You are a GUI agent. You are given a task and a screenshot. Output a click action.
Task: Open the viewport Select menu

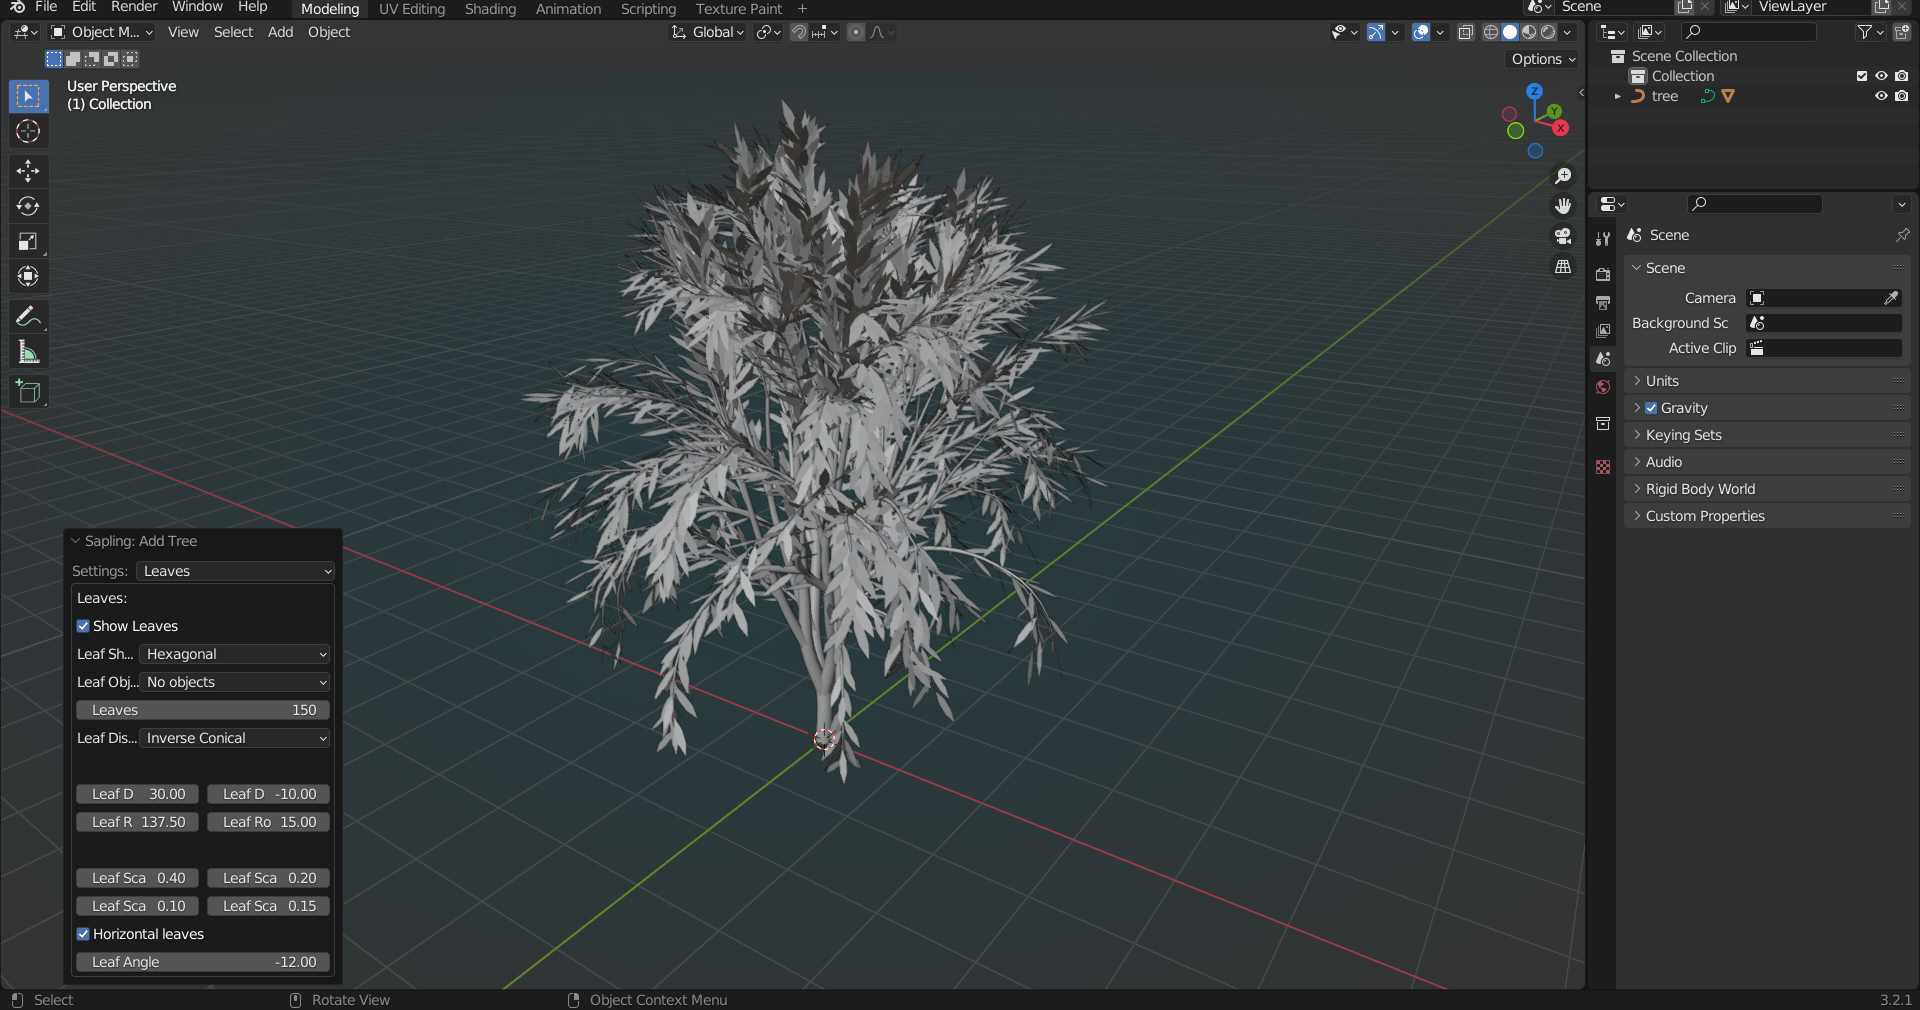tap(233, 32)
